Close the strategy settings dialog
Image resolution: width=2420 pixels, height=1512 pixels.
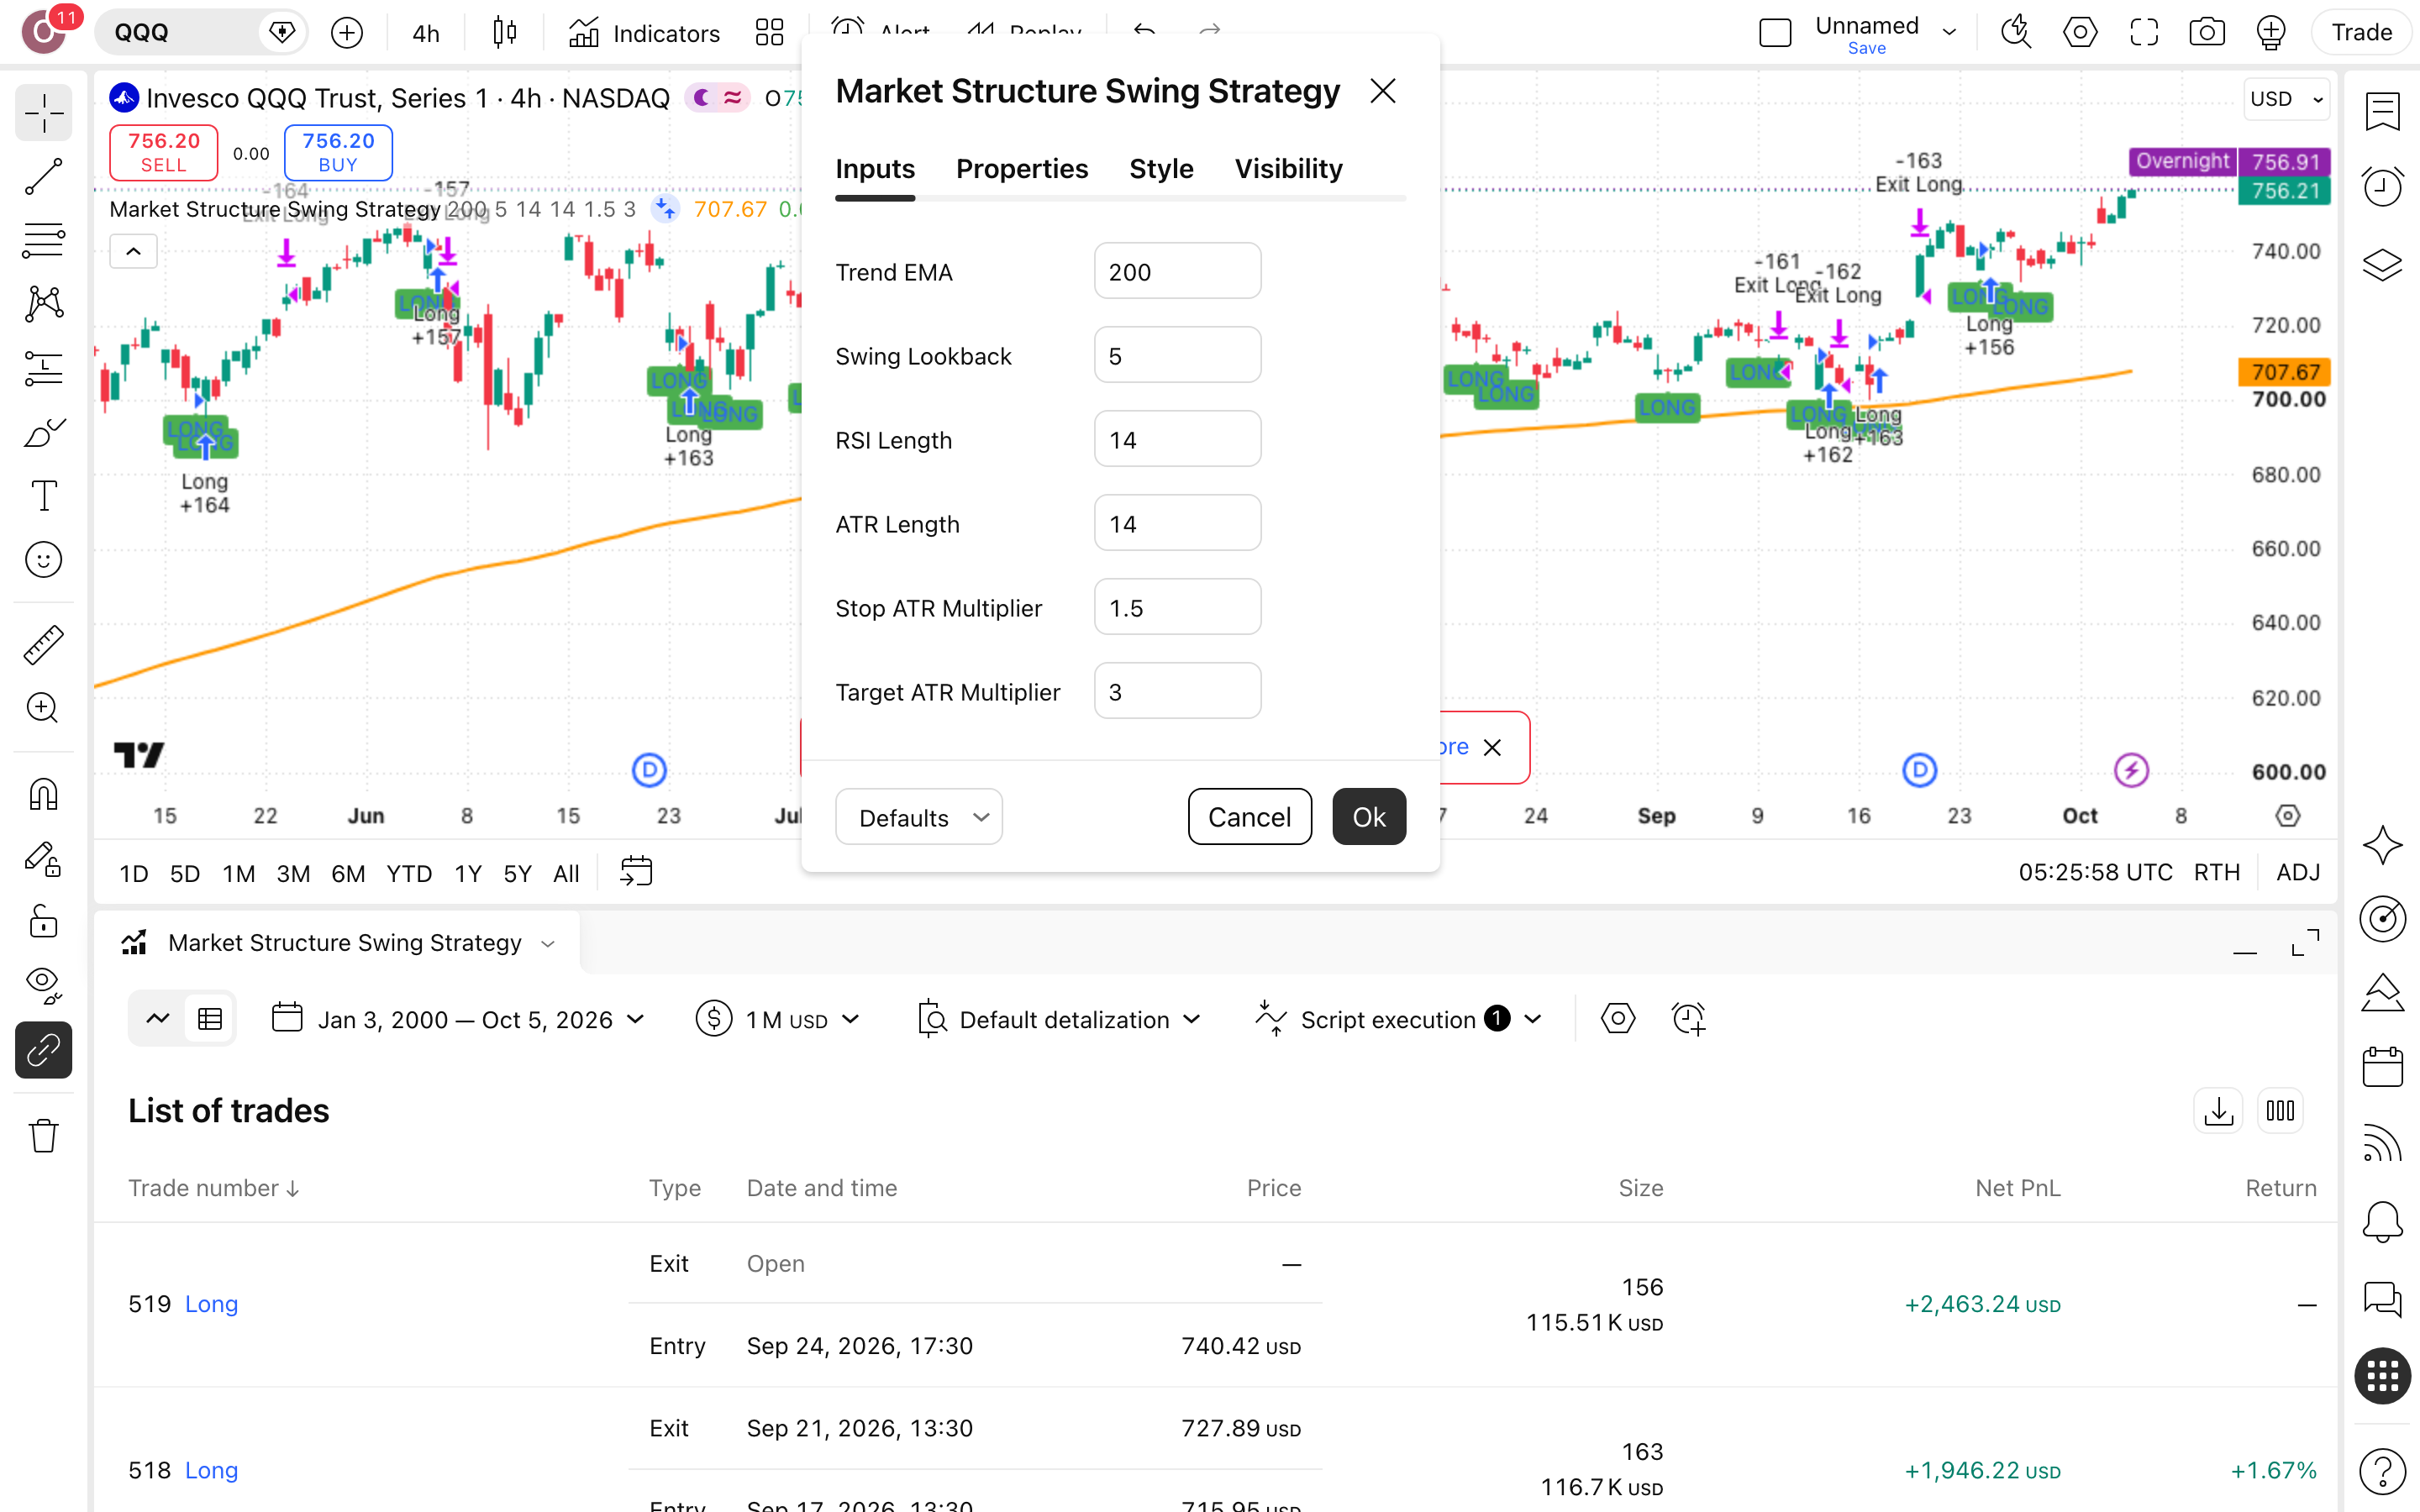tap(1383, 91)
